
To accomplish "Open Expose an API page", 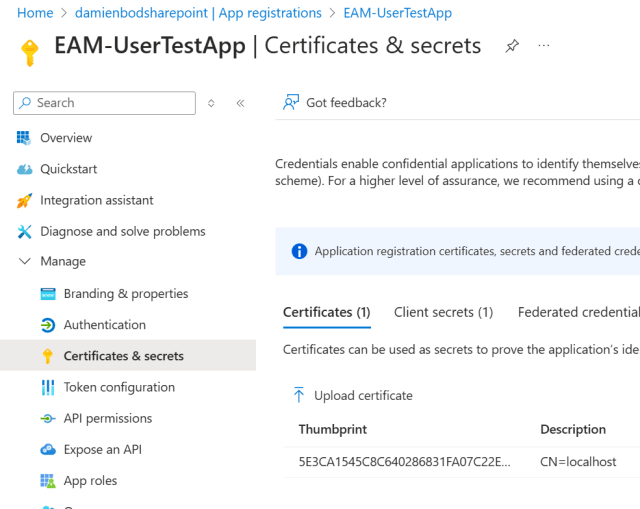I will click(x=102, y=450).
